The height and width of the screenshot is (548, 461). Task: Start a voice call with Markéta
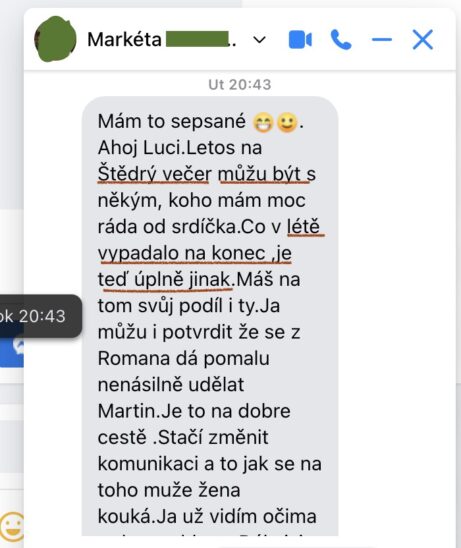click(x=341, y=39)
